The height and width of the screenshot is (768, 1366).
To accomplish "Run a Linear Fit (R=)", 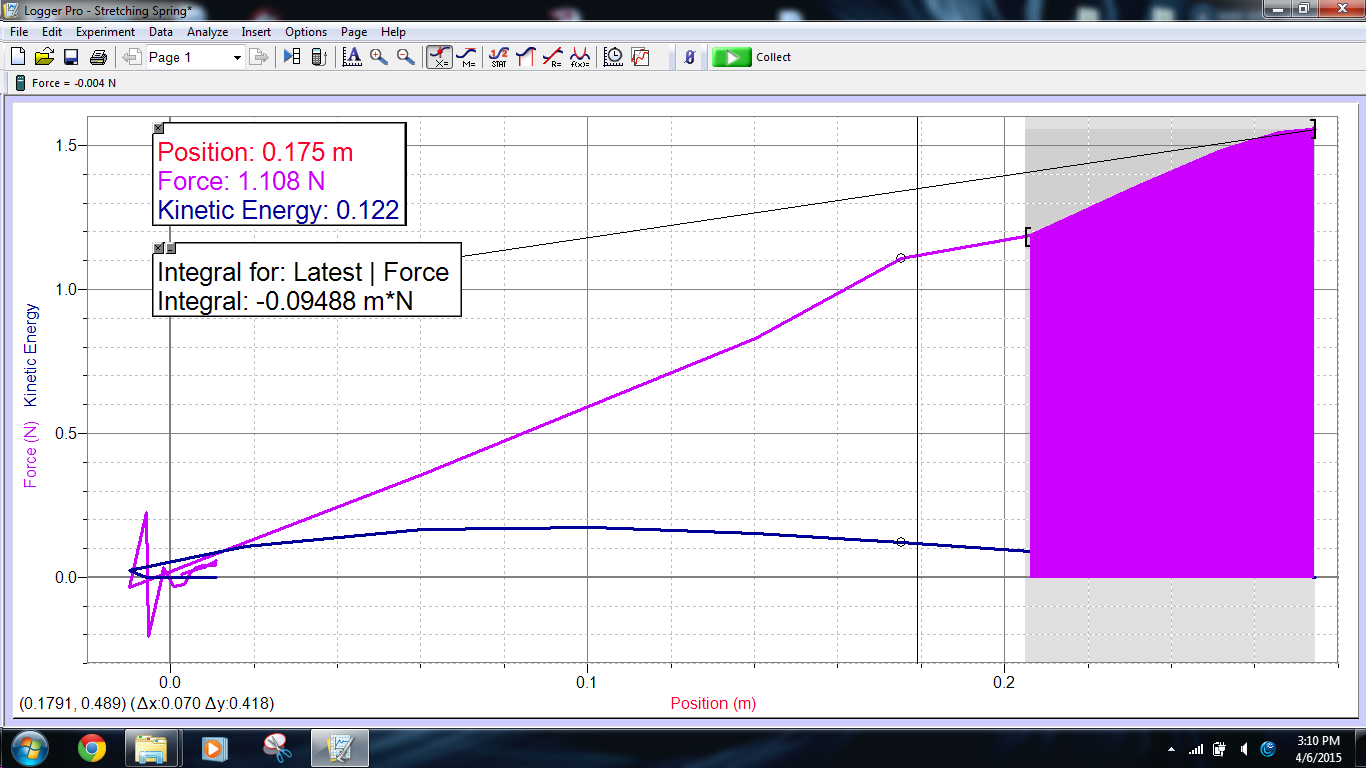I will pos(553,57).
